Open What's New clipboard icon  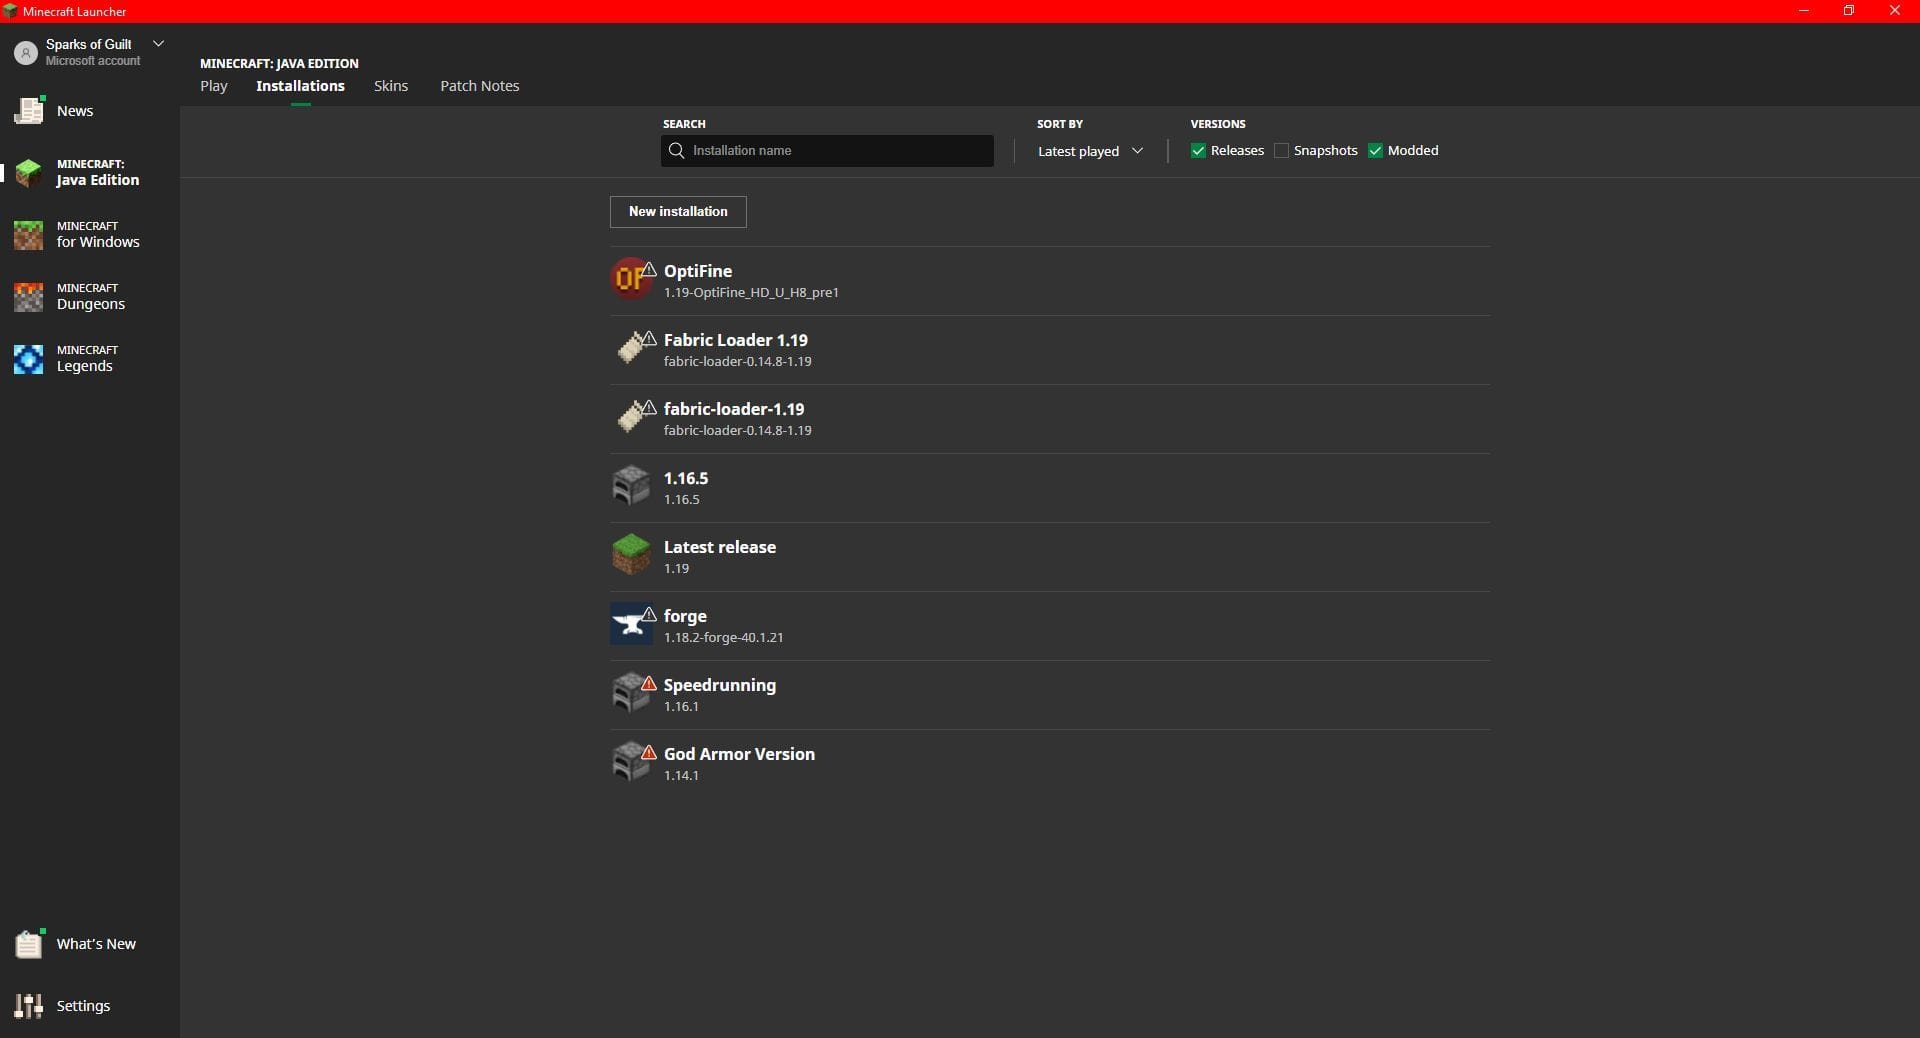29,944
